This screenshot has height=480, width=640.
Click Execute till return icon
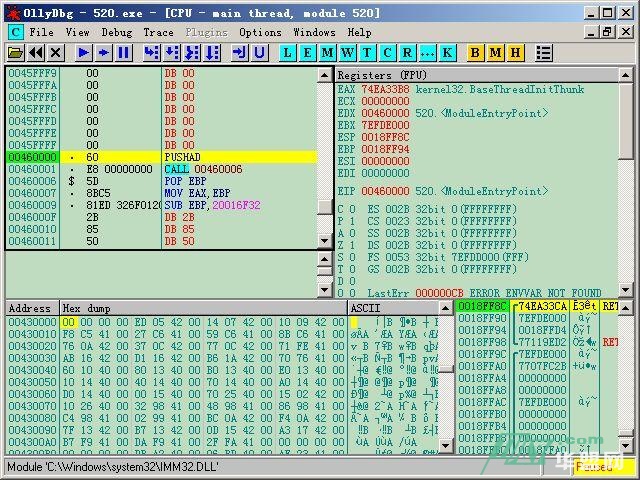pos(239,52)
